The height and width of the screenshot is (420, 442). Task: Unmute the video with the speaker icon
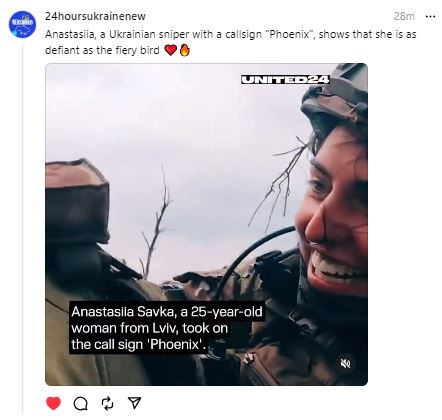[x=345, y=363]
